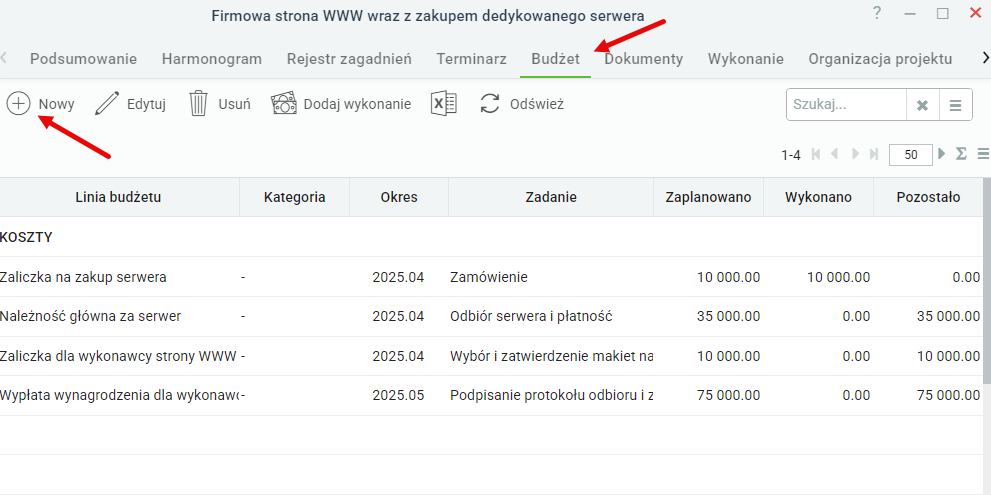This screenshot has height=495, width=991.
Task: Click the Edytuj pencil icon
Action: [107, 104]
